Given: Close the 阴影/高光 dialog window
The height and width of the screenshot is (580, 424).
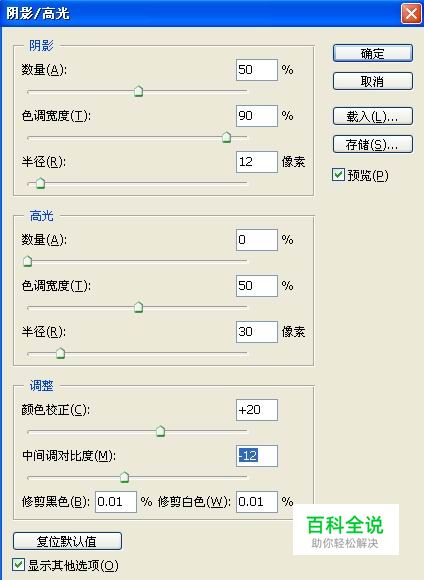Looking at the screenshot, I should pyautogui.click(x=411, y=14).
